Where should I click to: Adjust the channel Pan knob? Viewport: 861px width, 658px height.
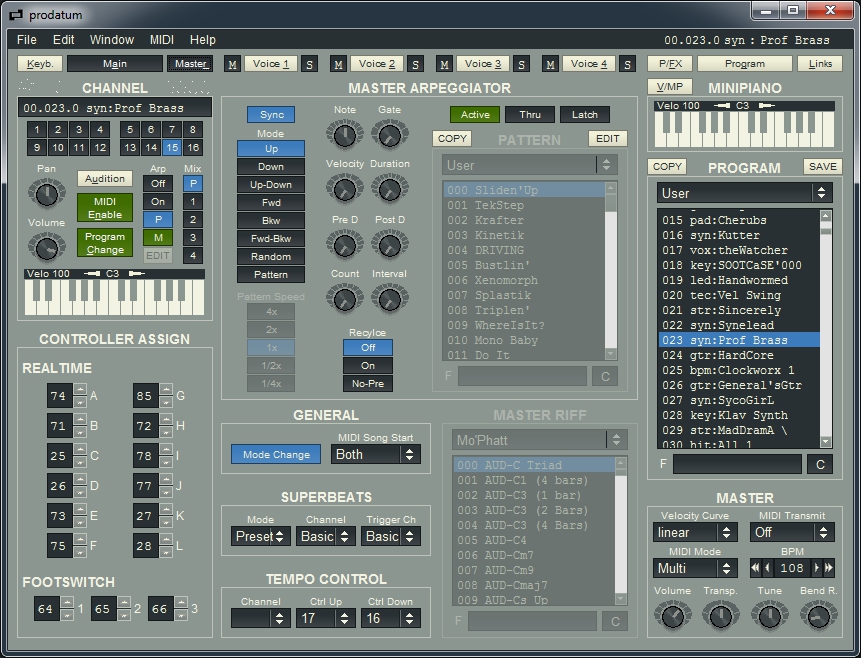[47, 194]
